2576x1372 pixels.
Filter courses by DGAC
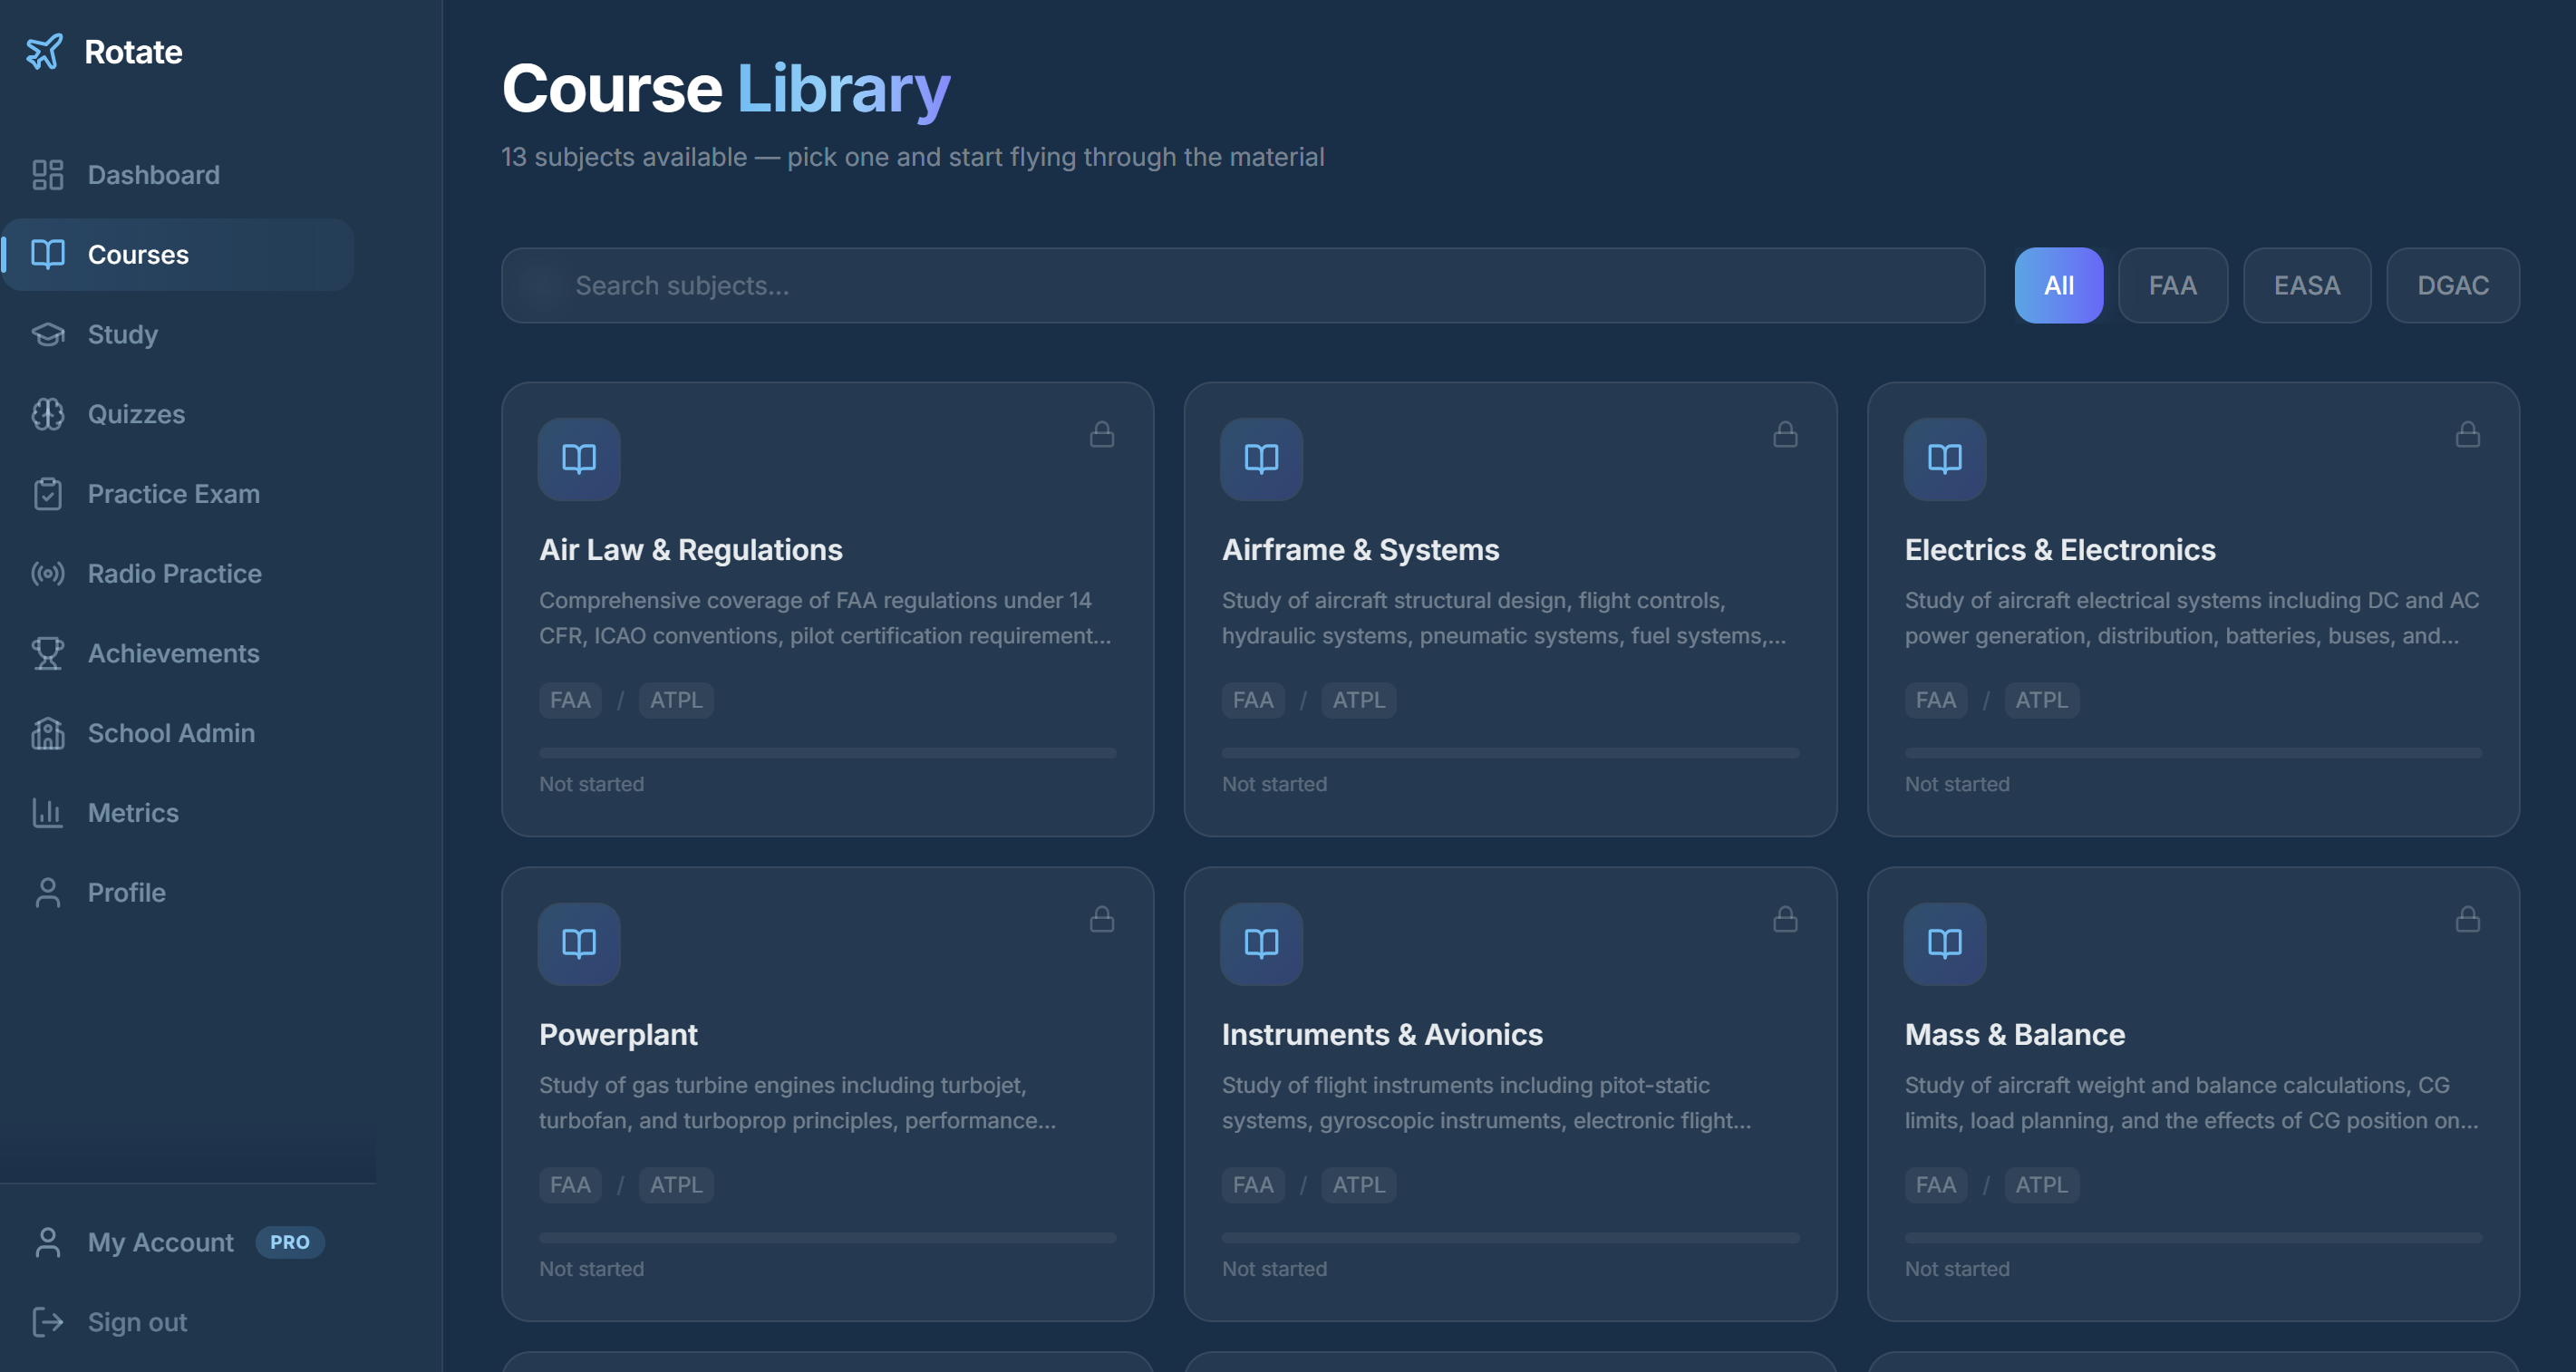pyautogui.click(x=2452, y=286)
